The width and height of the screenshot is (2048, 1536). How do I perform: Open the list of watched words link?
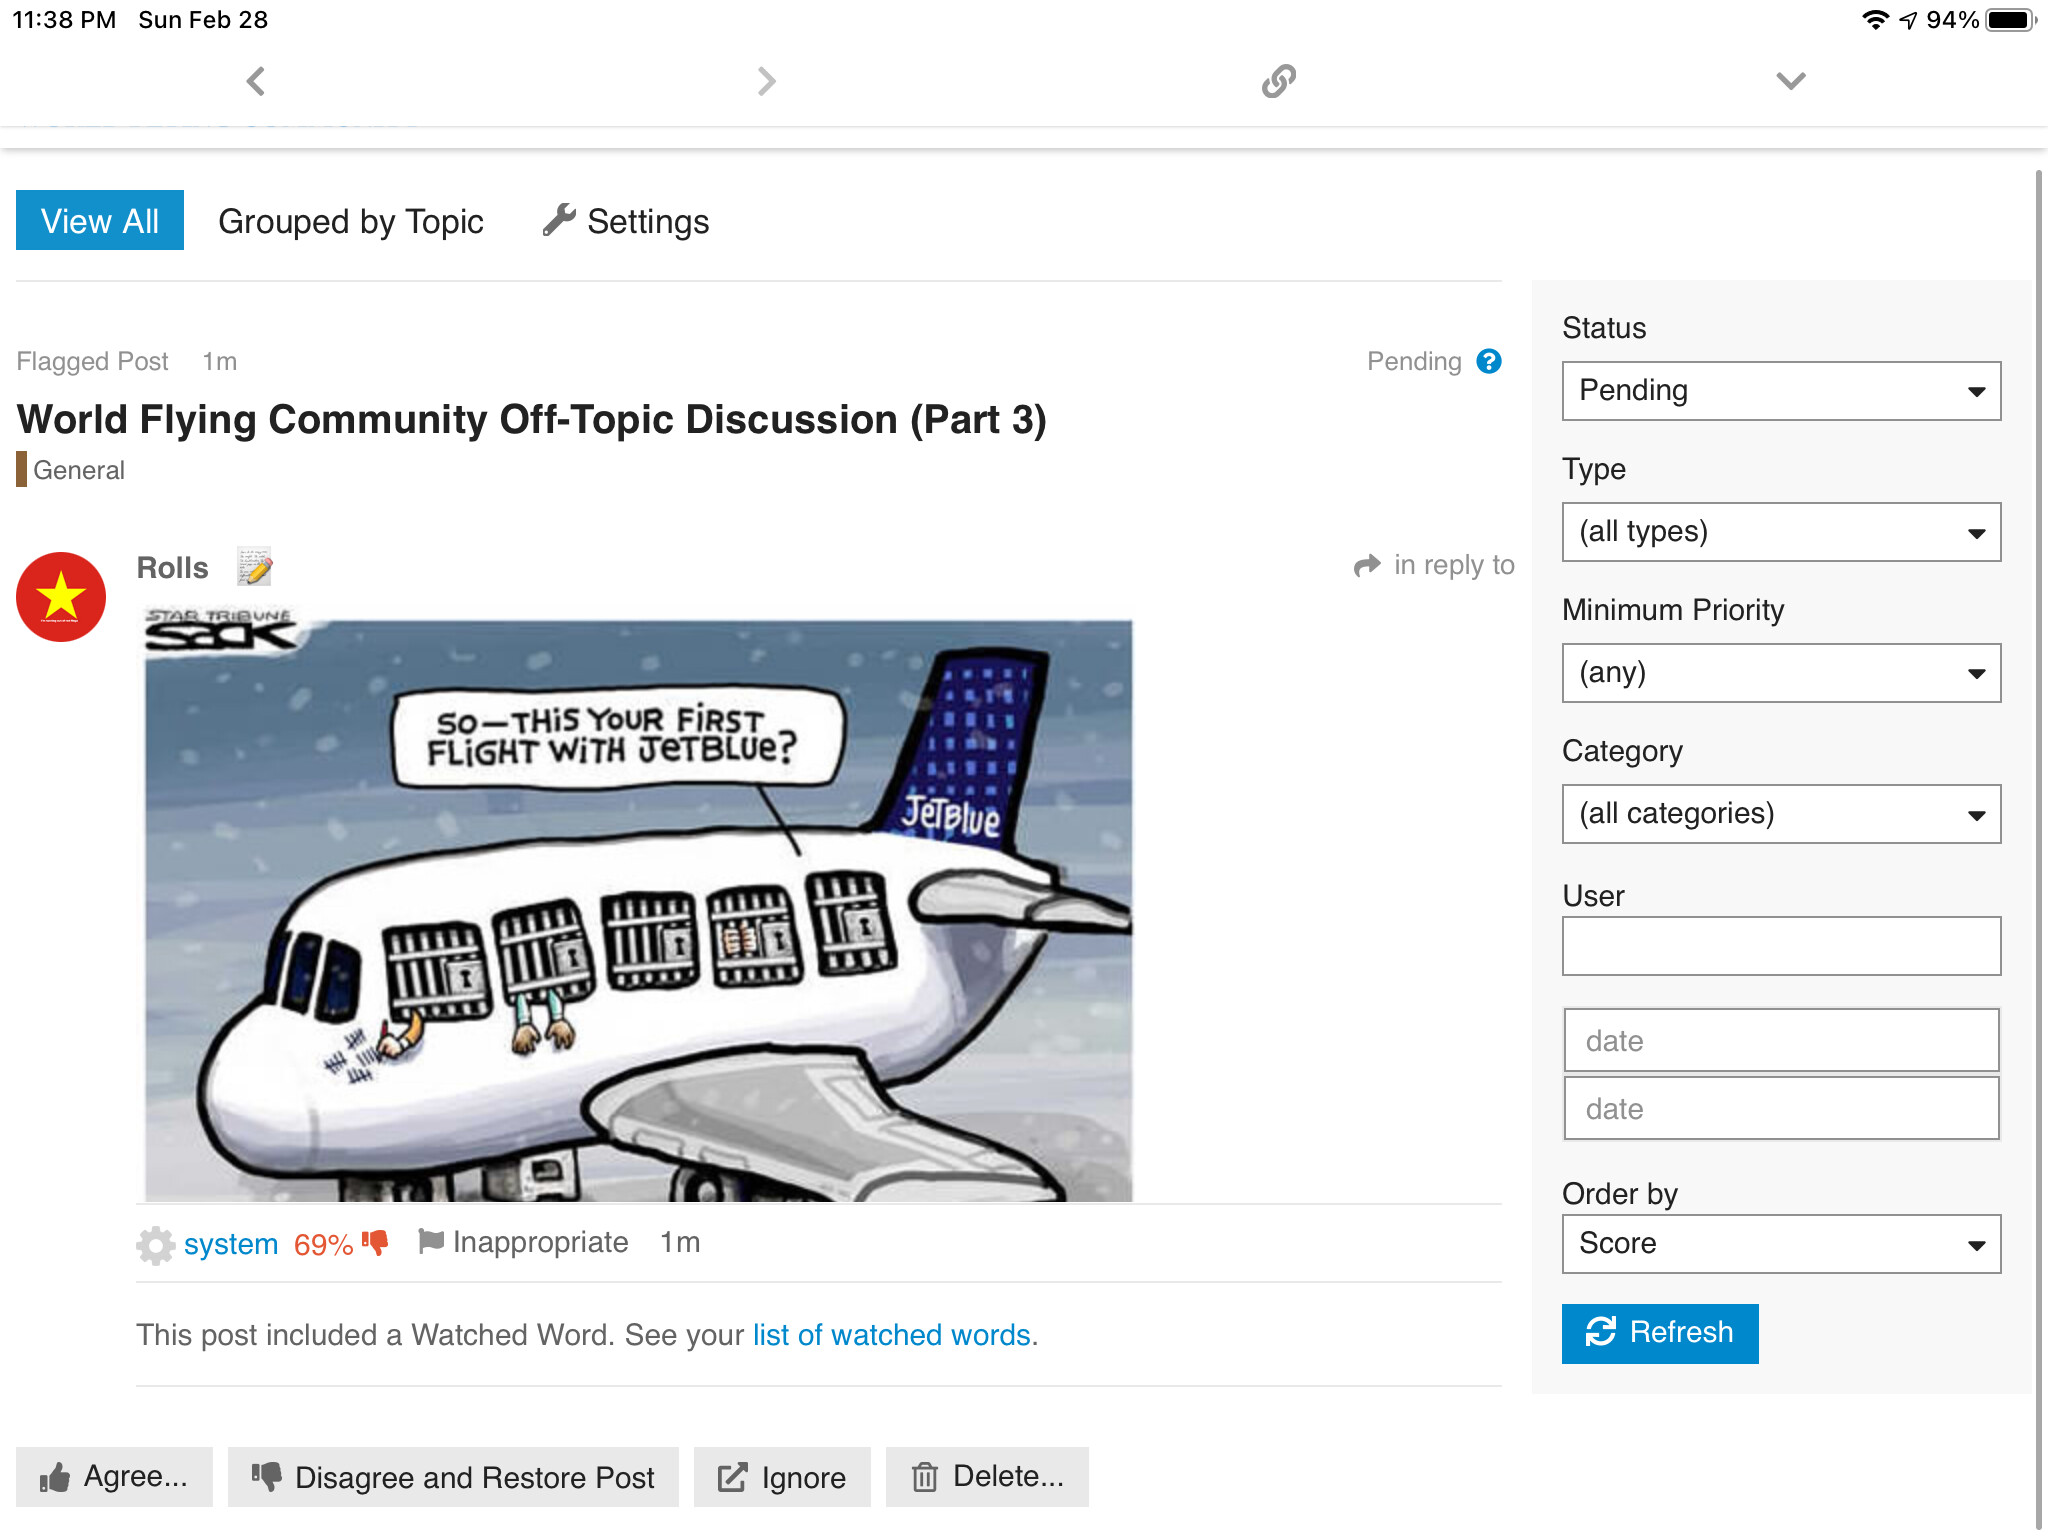891,1335
